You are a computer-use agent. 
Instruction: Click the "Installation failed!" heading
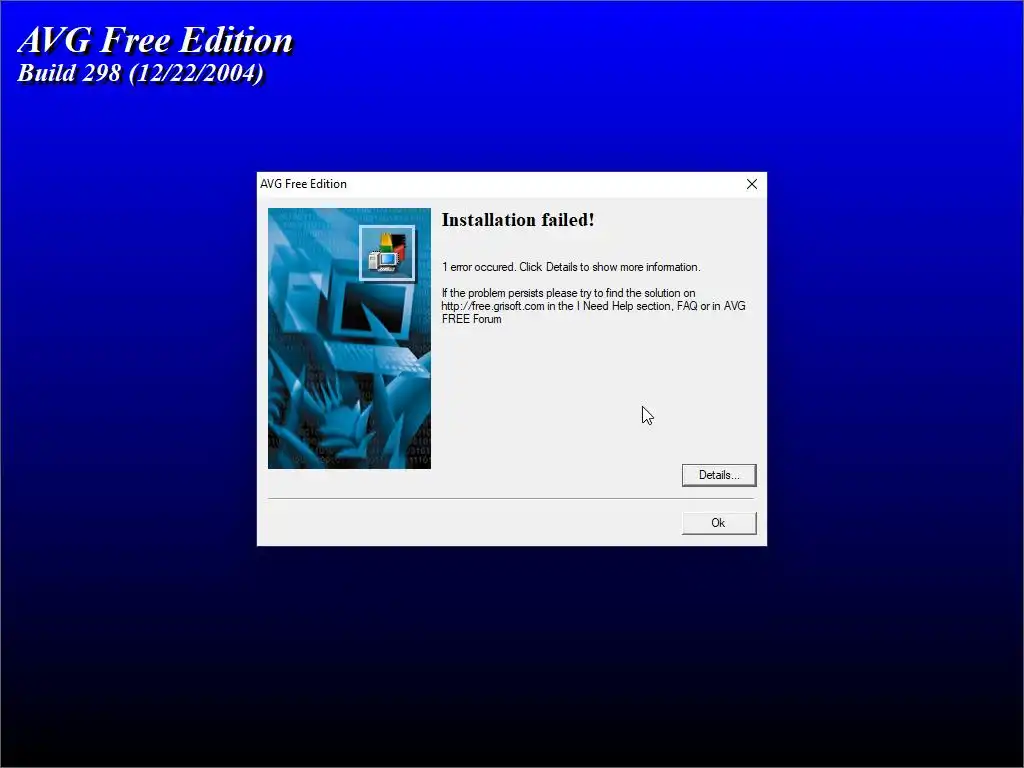click(518, 220)
